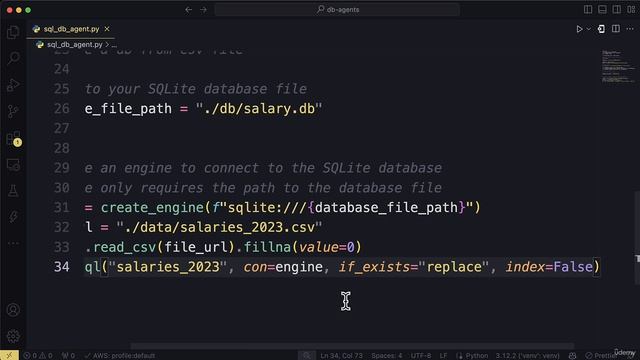
Task: Open the Remote Explorer view
Action: click(13, 164)
